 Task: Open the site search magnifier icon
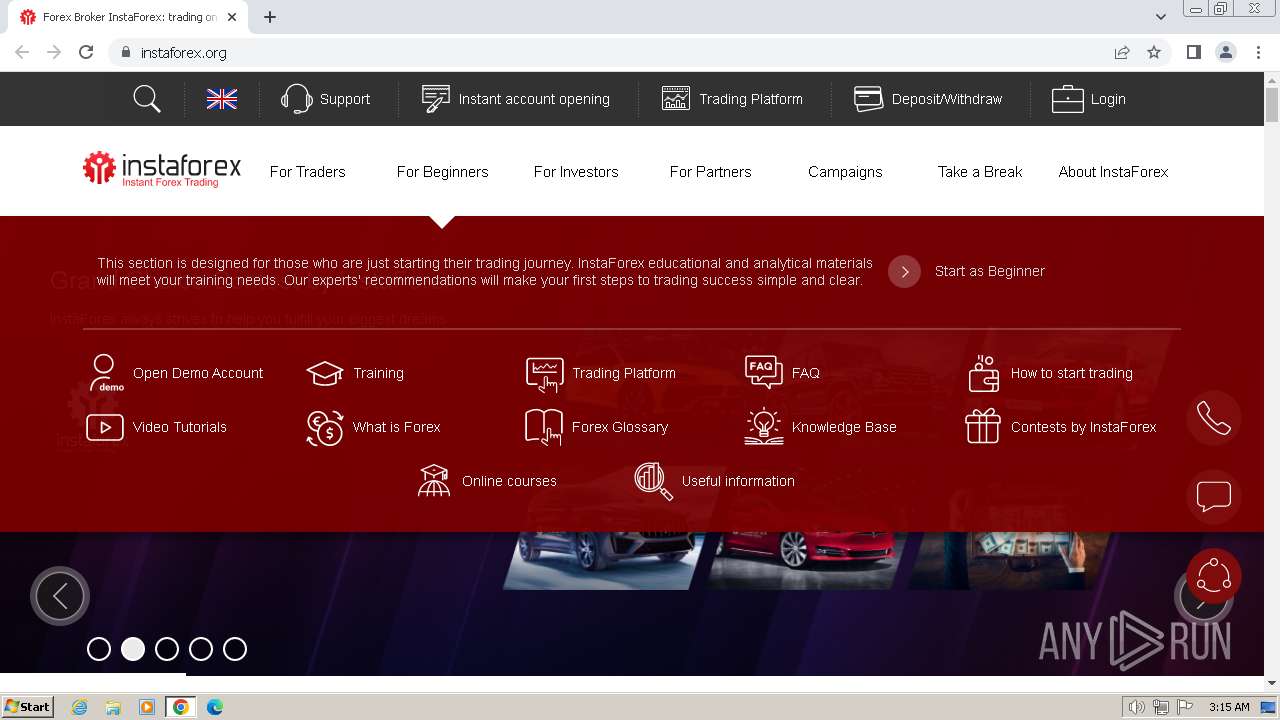click(147, 99)
